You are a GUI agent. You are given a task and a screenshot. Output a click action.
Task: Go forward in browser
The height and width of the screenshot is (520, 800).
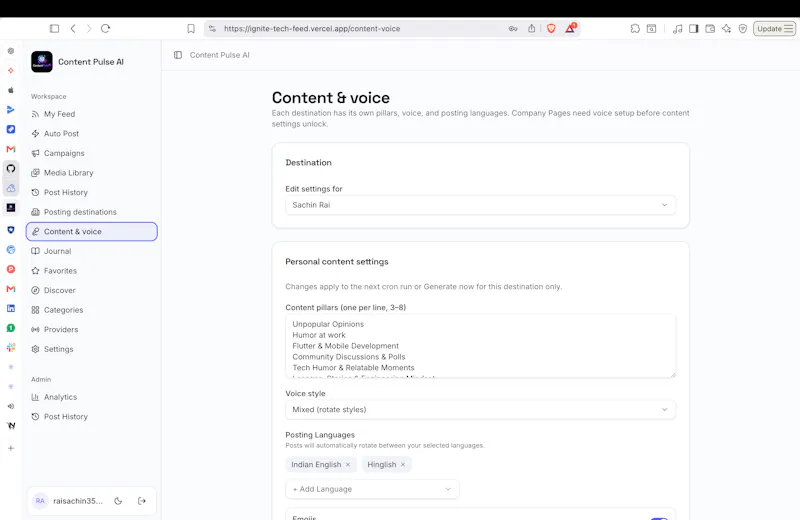coord(89,29)
